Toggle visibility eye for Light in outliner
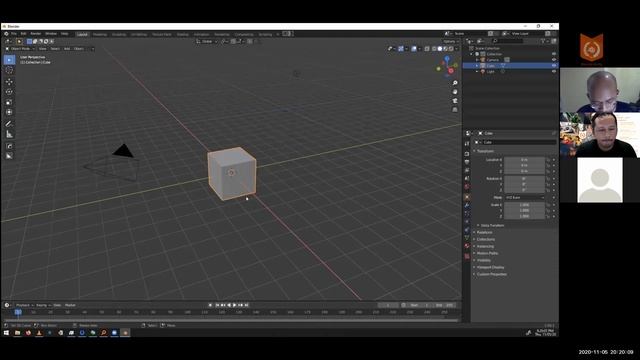This screenshot has width=640, height=360. pos(554,71)
